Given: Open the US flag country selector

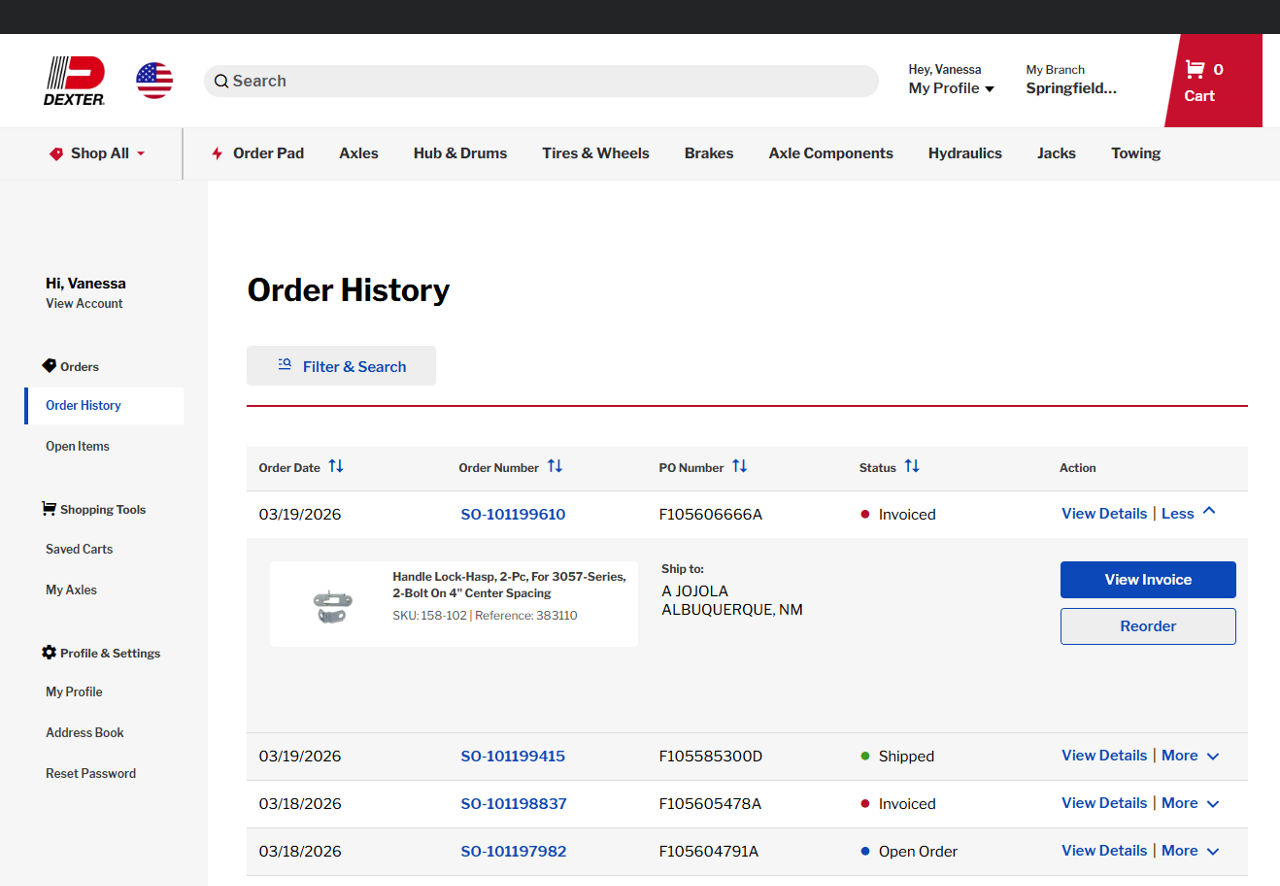Looking at the screenshot, I should [154, 80].
